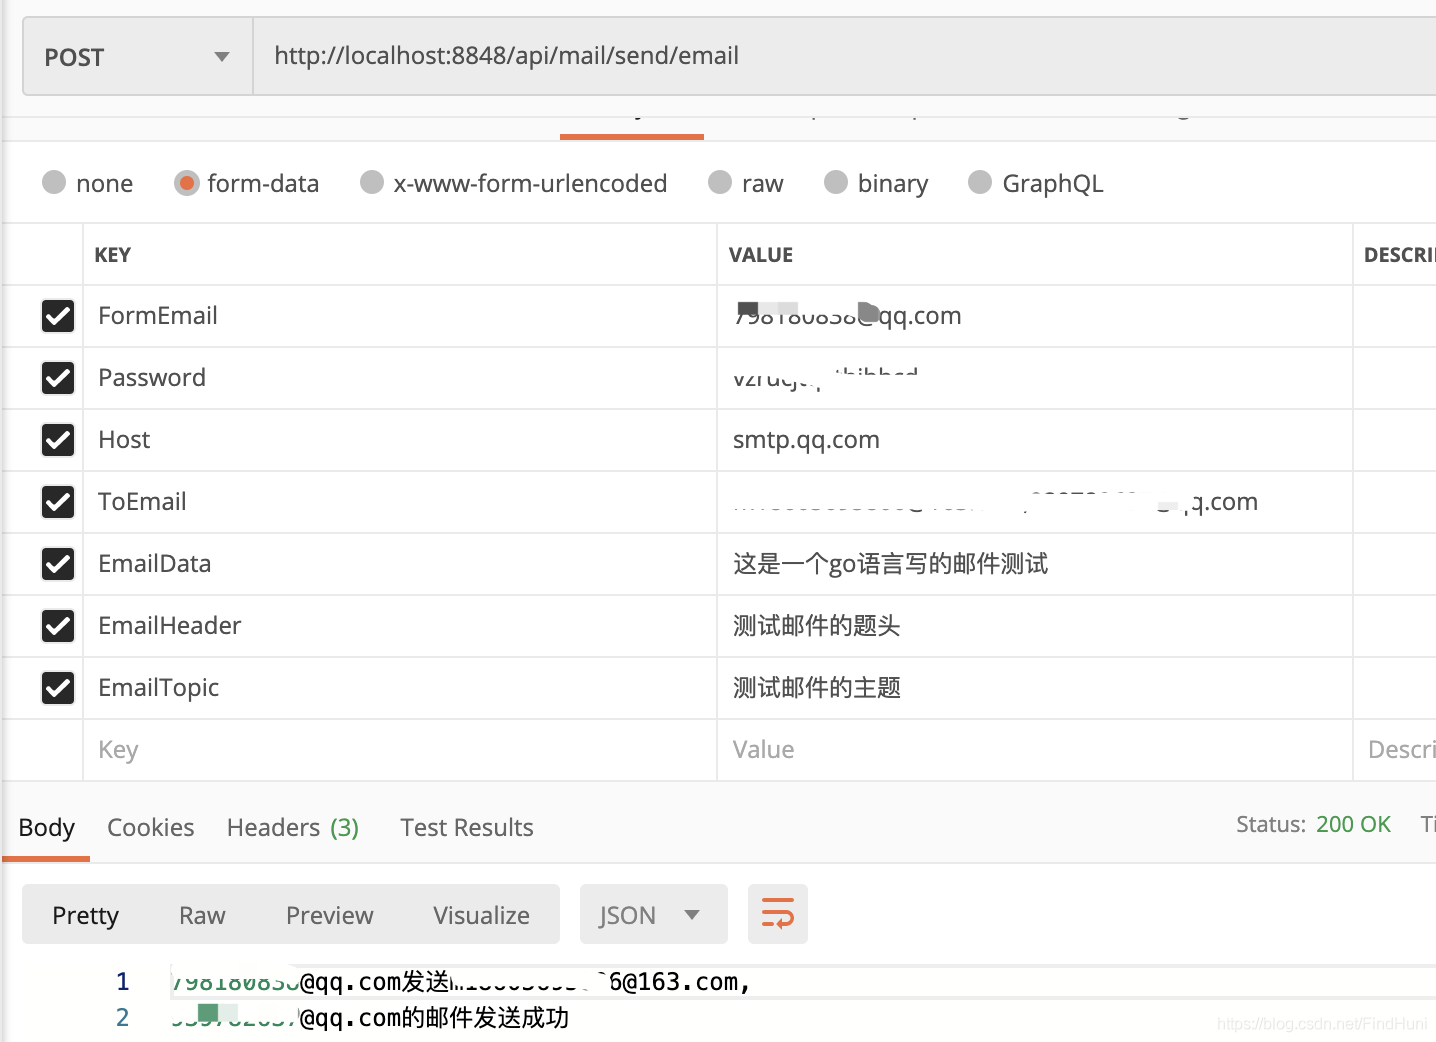This screenshot has height=1042, width=1436.
Task: Uncheck the FormEmail parameter row
Action: coord(57,316)
